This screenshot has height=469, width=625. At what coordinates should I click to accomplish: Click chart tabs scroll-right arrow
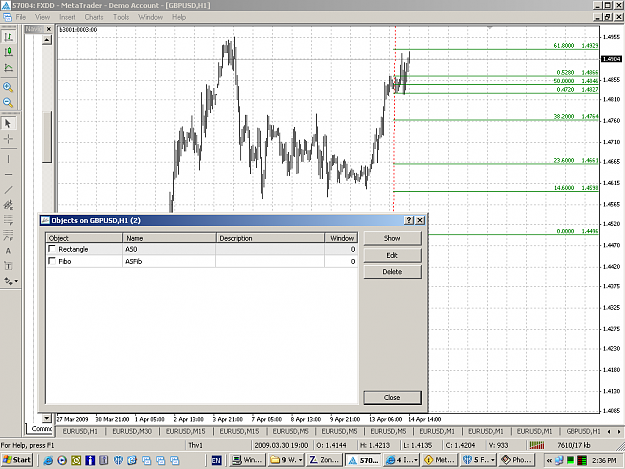tap(619, 432)
